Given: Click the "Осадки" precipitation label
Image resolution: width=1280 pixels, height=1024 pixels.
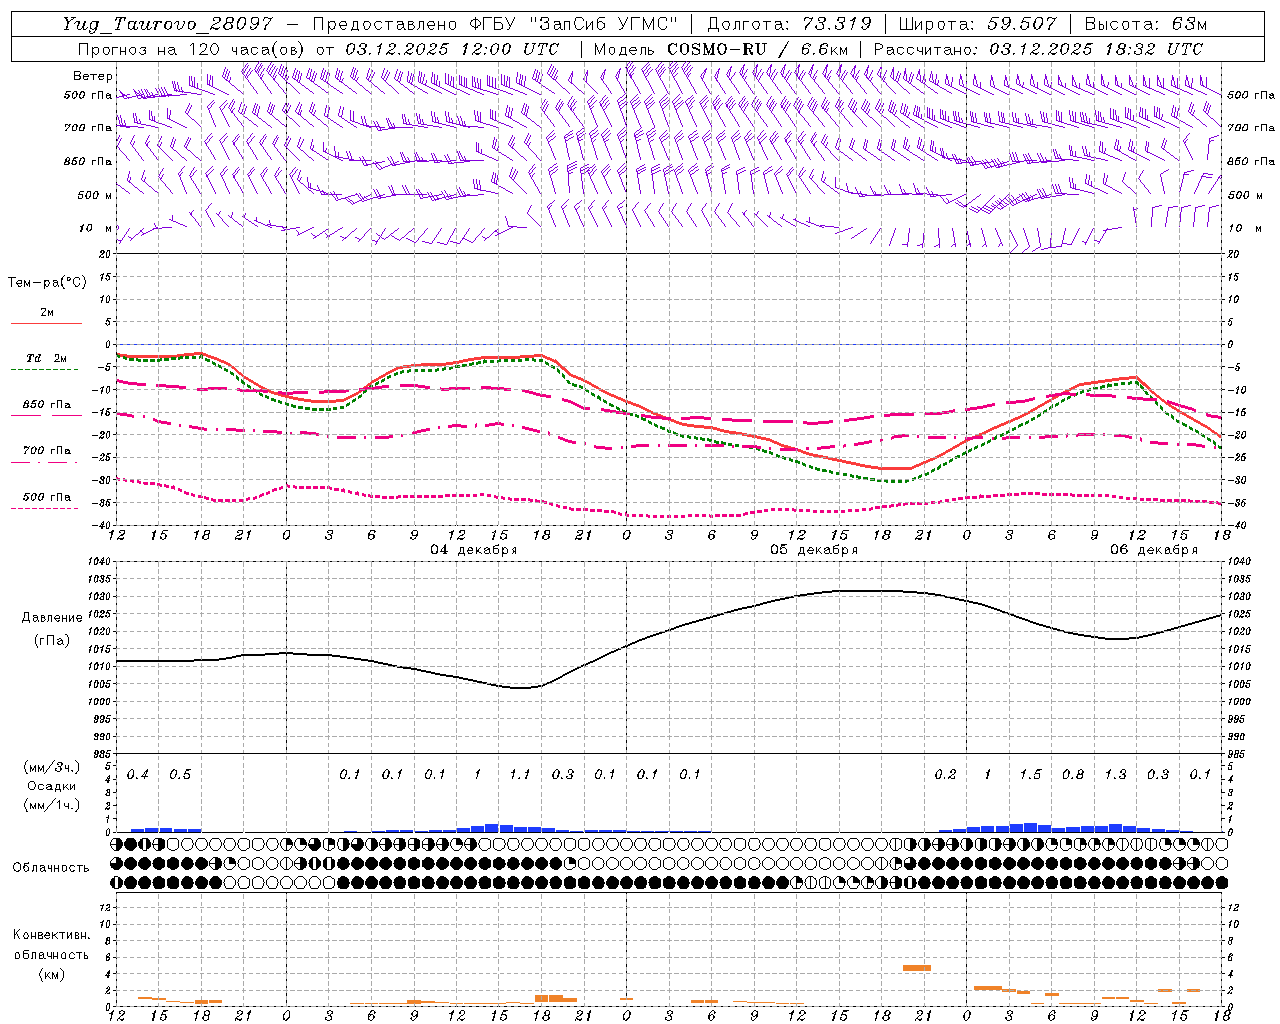Looking at the screenshot, I should (x=51, y=786).
